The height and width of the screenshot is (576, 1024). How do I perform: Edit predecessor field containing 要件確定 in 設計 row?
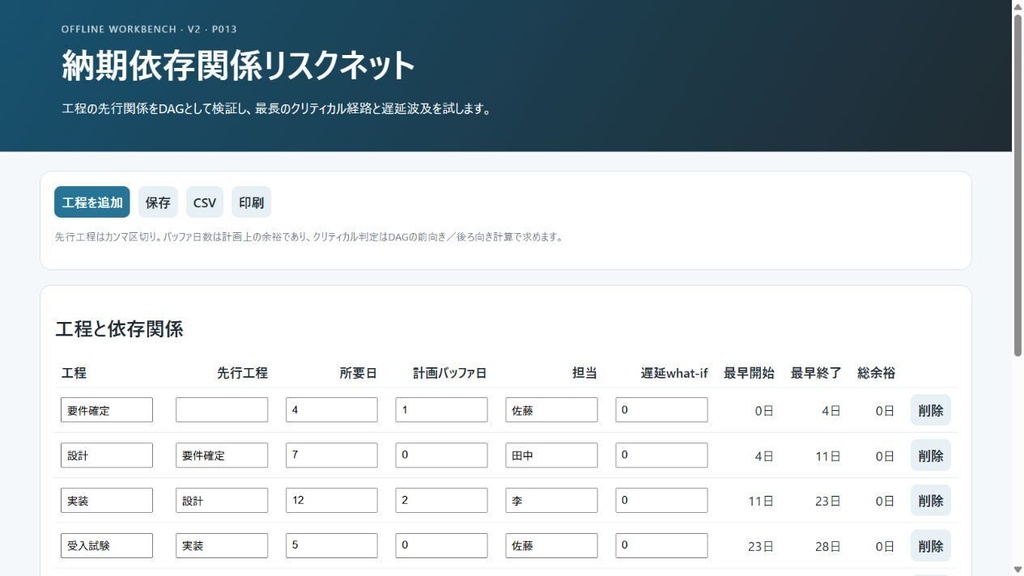click(221, 455)
